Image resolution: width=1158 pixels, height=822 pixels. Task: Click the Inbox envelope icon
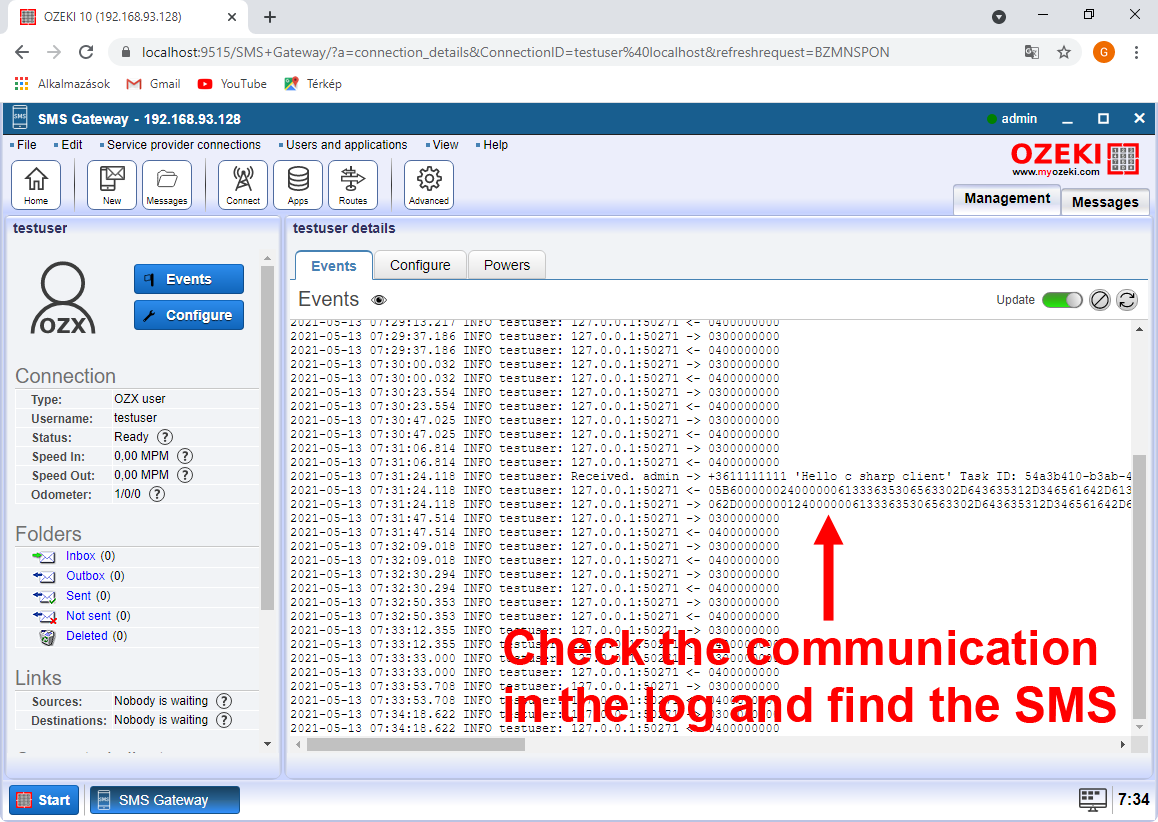(x=44, y=556)
